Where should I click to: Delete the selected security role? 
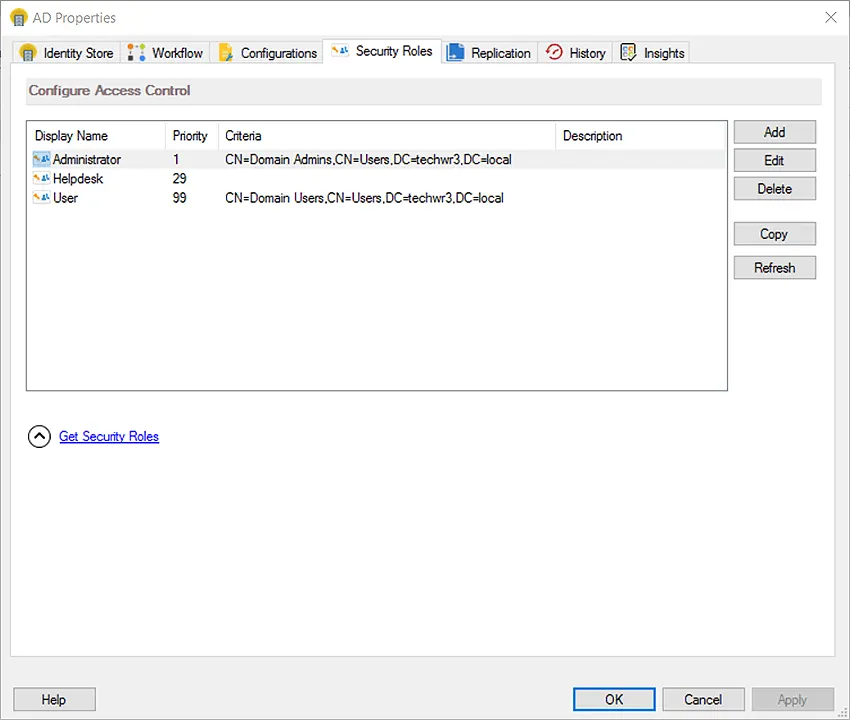click(775, 189)
